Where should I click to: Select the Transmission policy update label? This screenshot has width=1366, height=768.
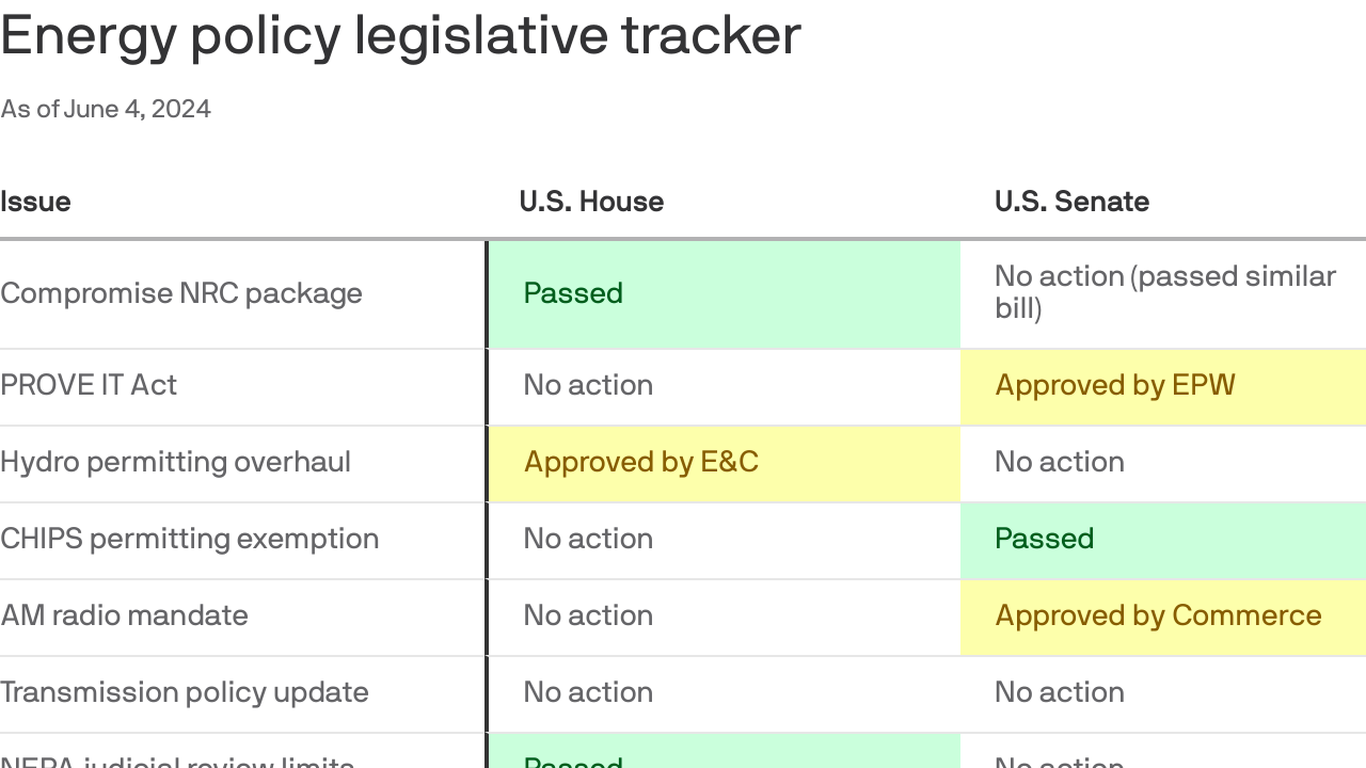(x=184, y=692)
